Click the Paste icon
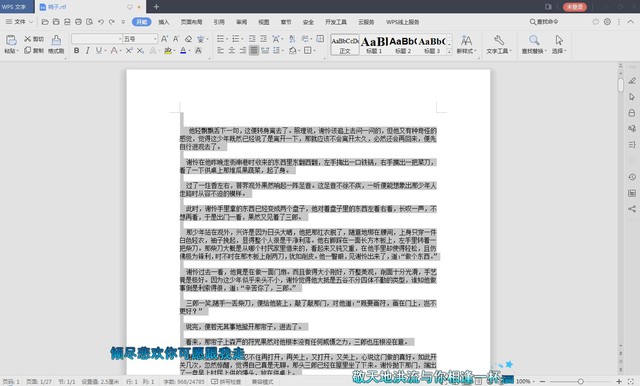This screenshot has width=640, height=386. (11, 40)
